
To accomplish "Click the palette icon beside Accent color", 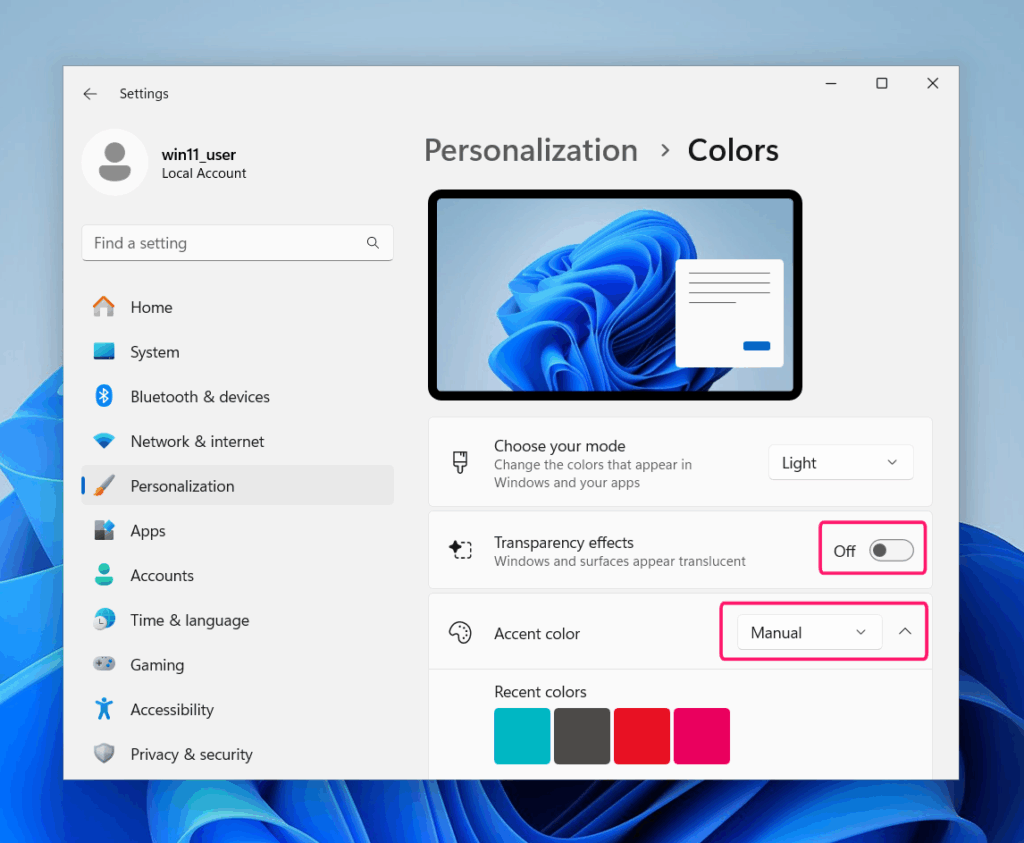I will click(460, 633).
